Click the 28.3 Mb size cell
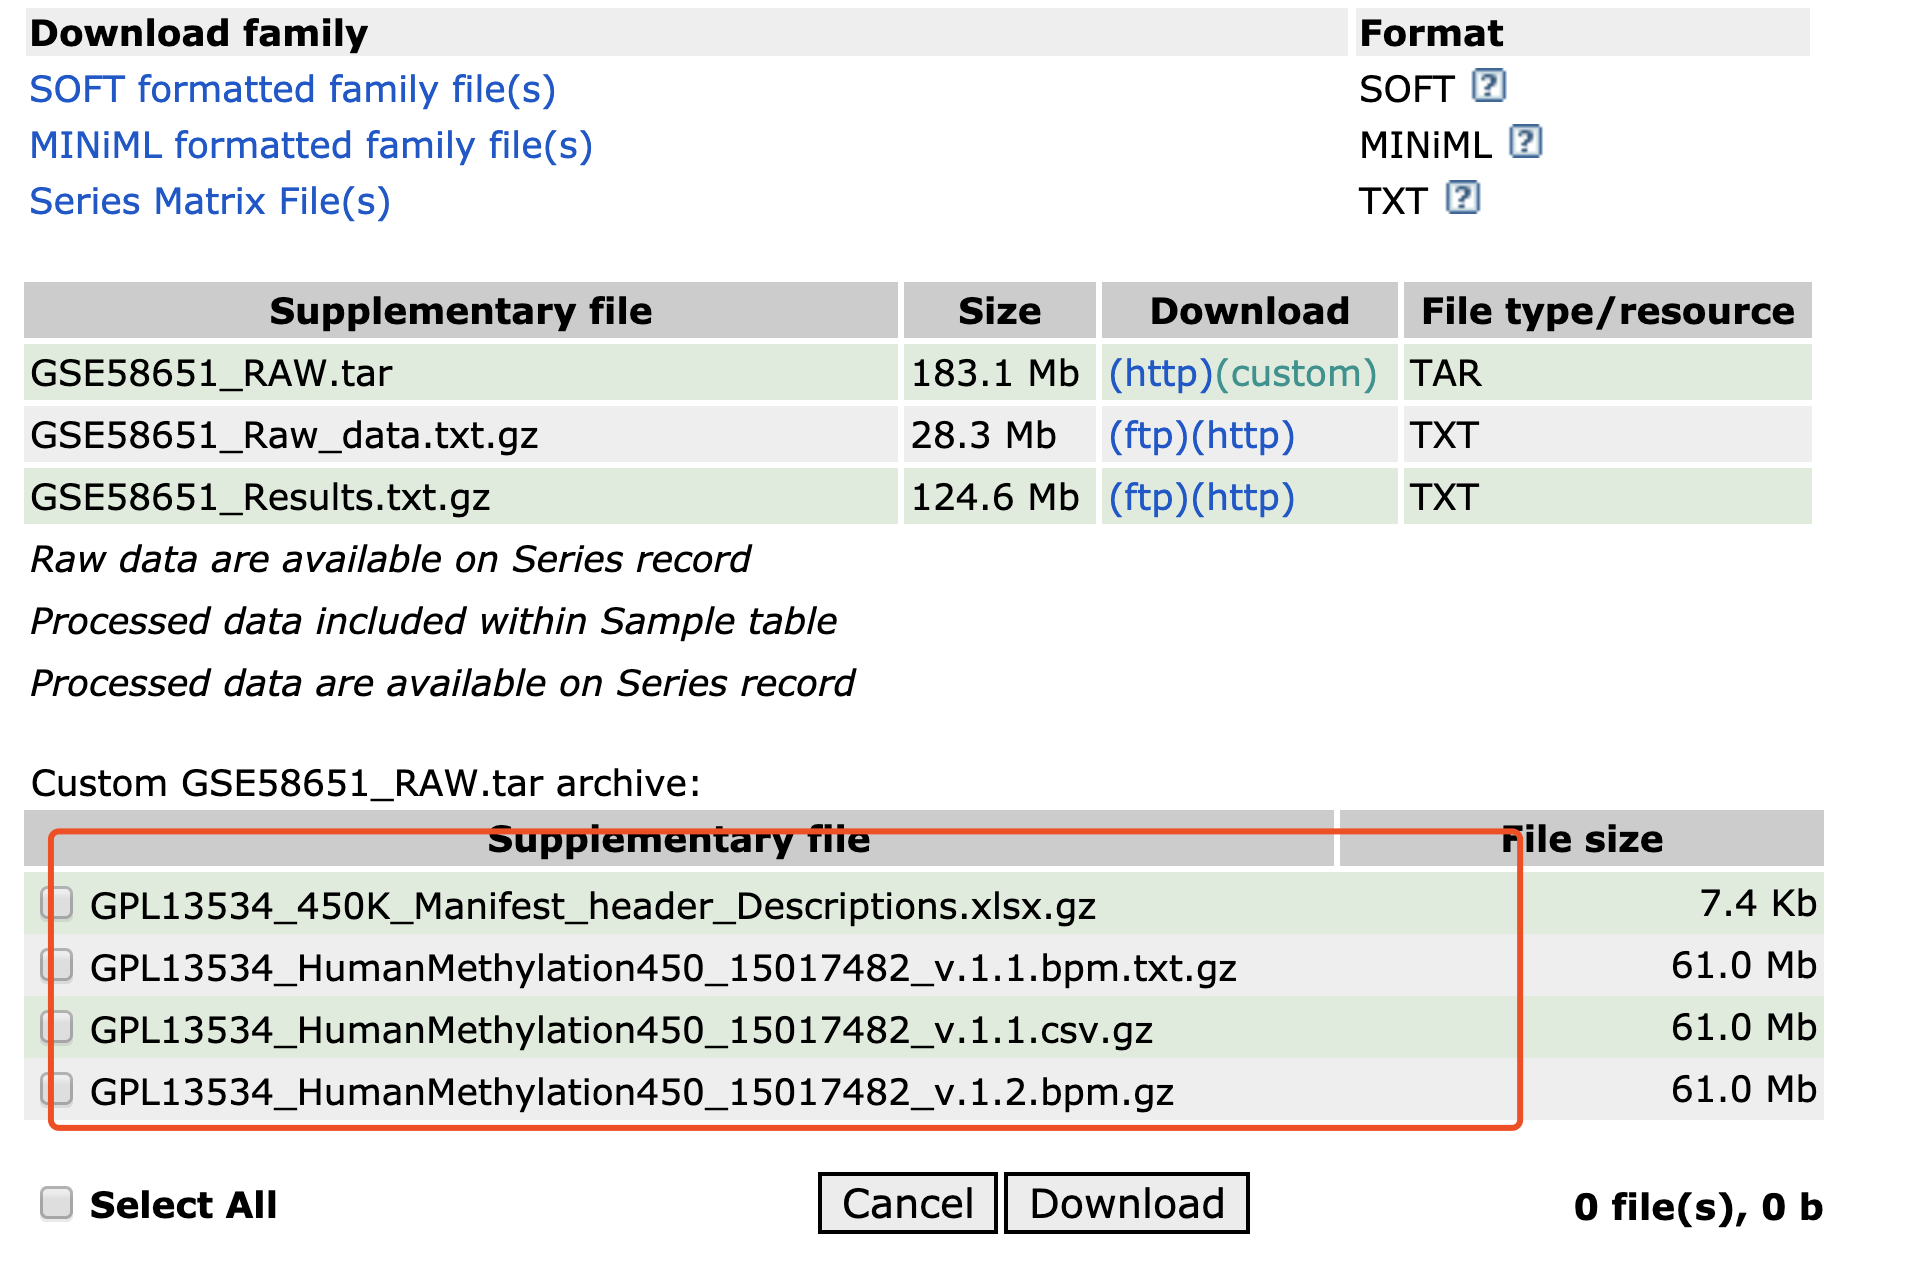Image resolution: width=1906 pixels, height=1274 pixels. [x=1000, y=435]
